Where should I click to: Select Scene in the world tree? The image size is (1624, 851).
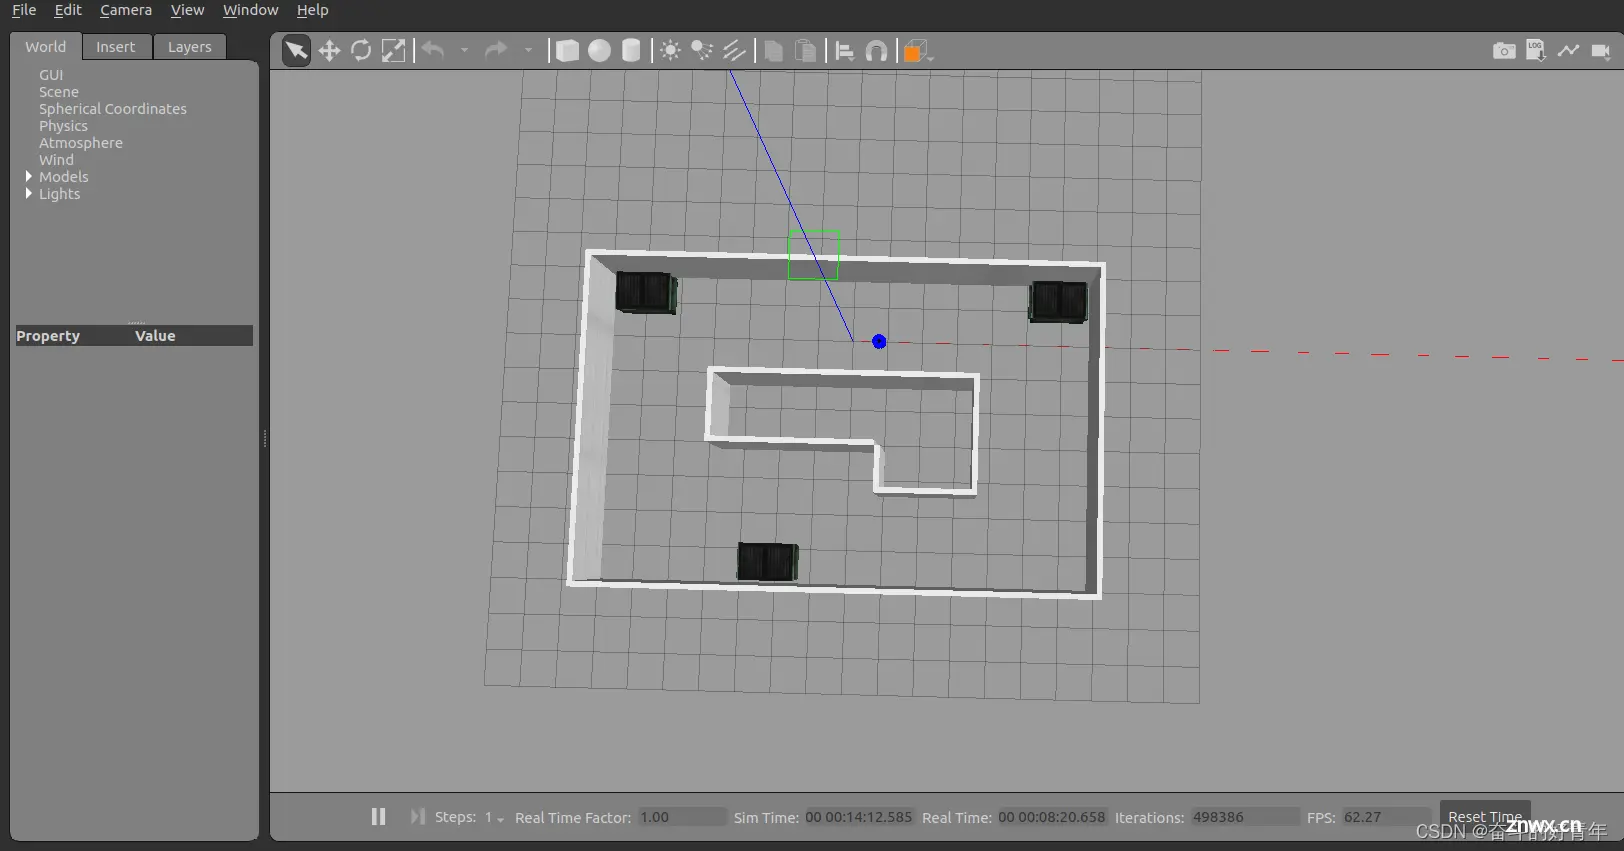click(59, 92)
